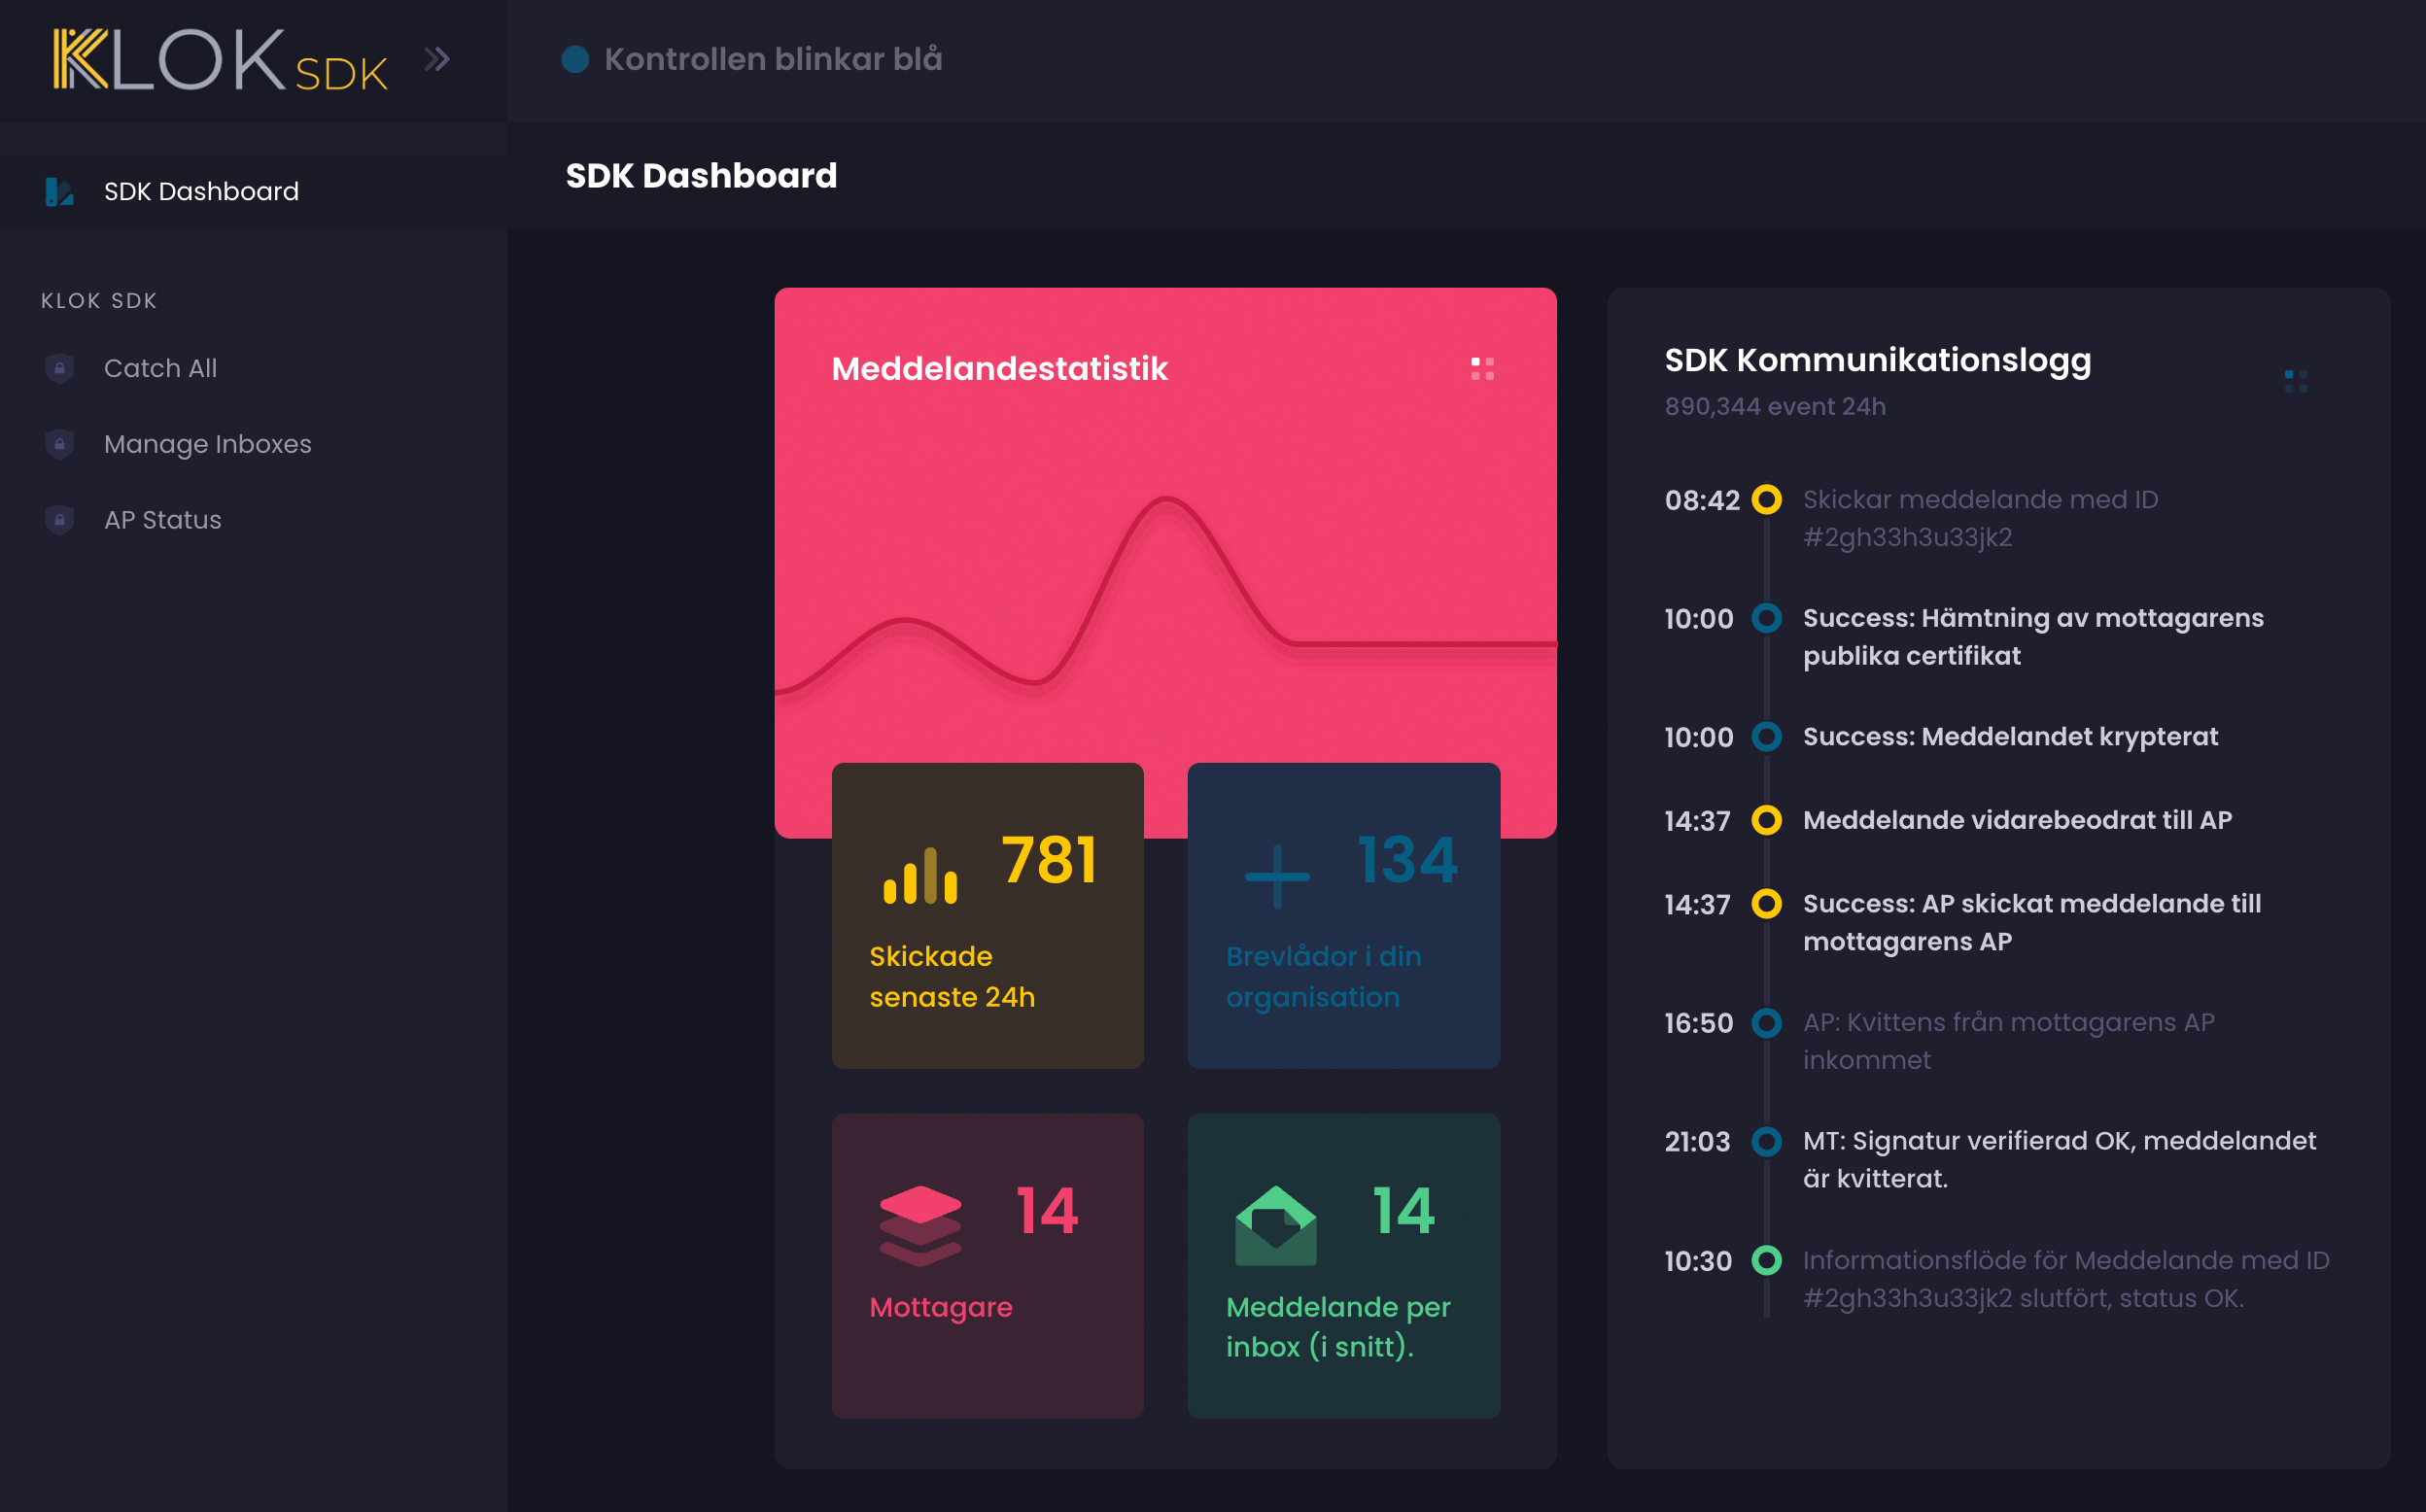The height and width of the screenshot is (1512, 2426).
Task: Click the blue status indicator dot
Action: (575, 59)
